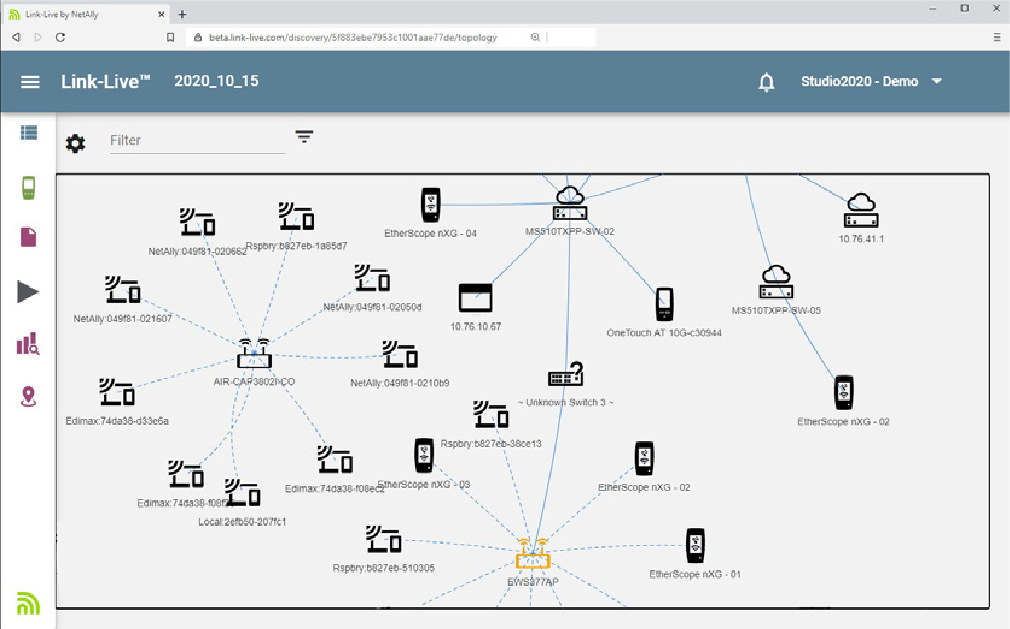Open the units device sidebar icon
Screen dimensions: 1010x629
(28, 187)
